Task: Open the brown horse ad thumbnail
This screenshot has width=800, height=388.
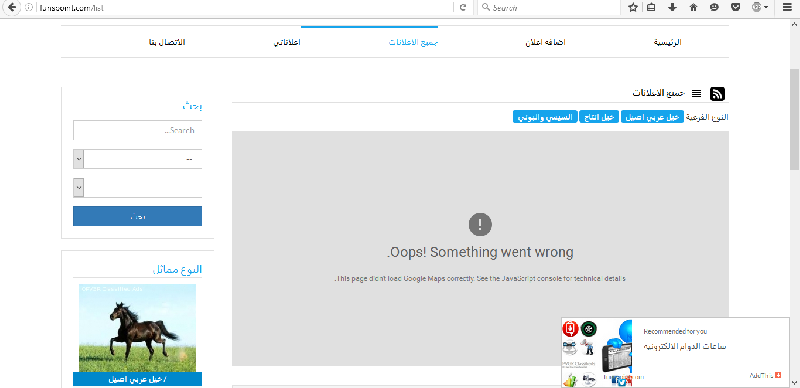Action: point(138,328)
